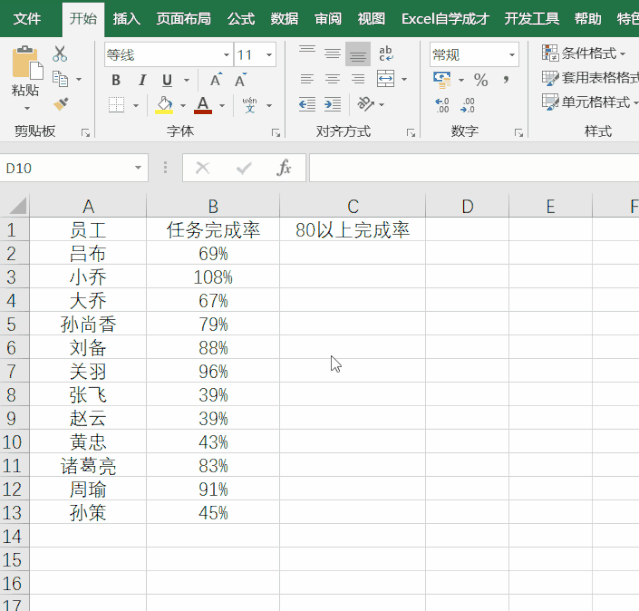
Task: Click the Copy icon
Action: [x=60, y=79]
